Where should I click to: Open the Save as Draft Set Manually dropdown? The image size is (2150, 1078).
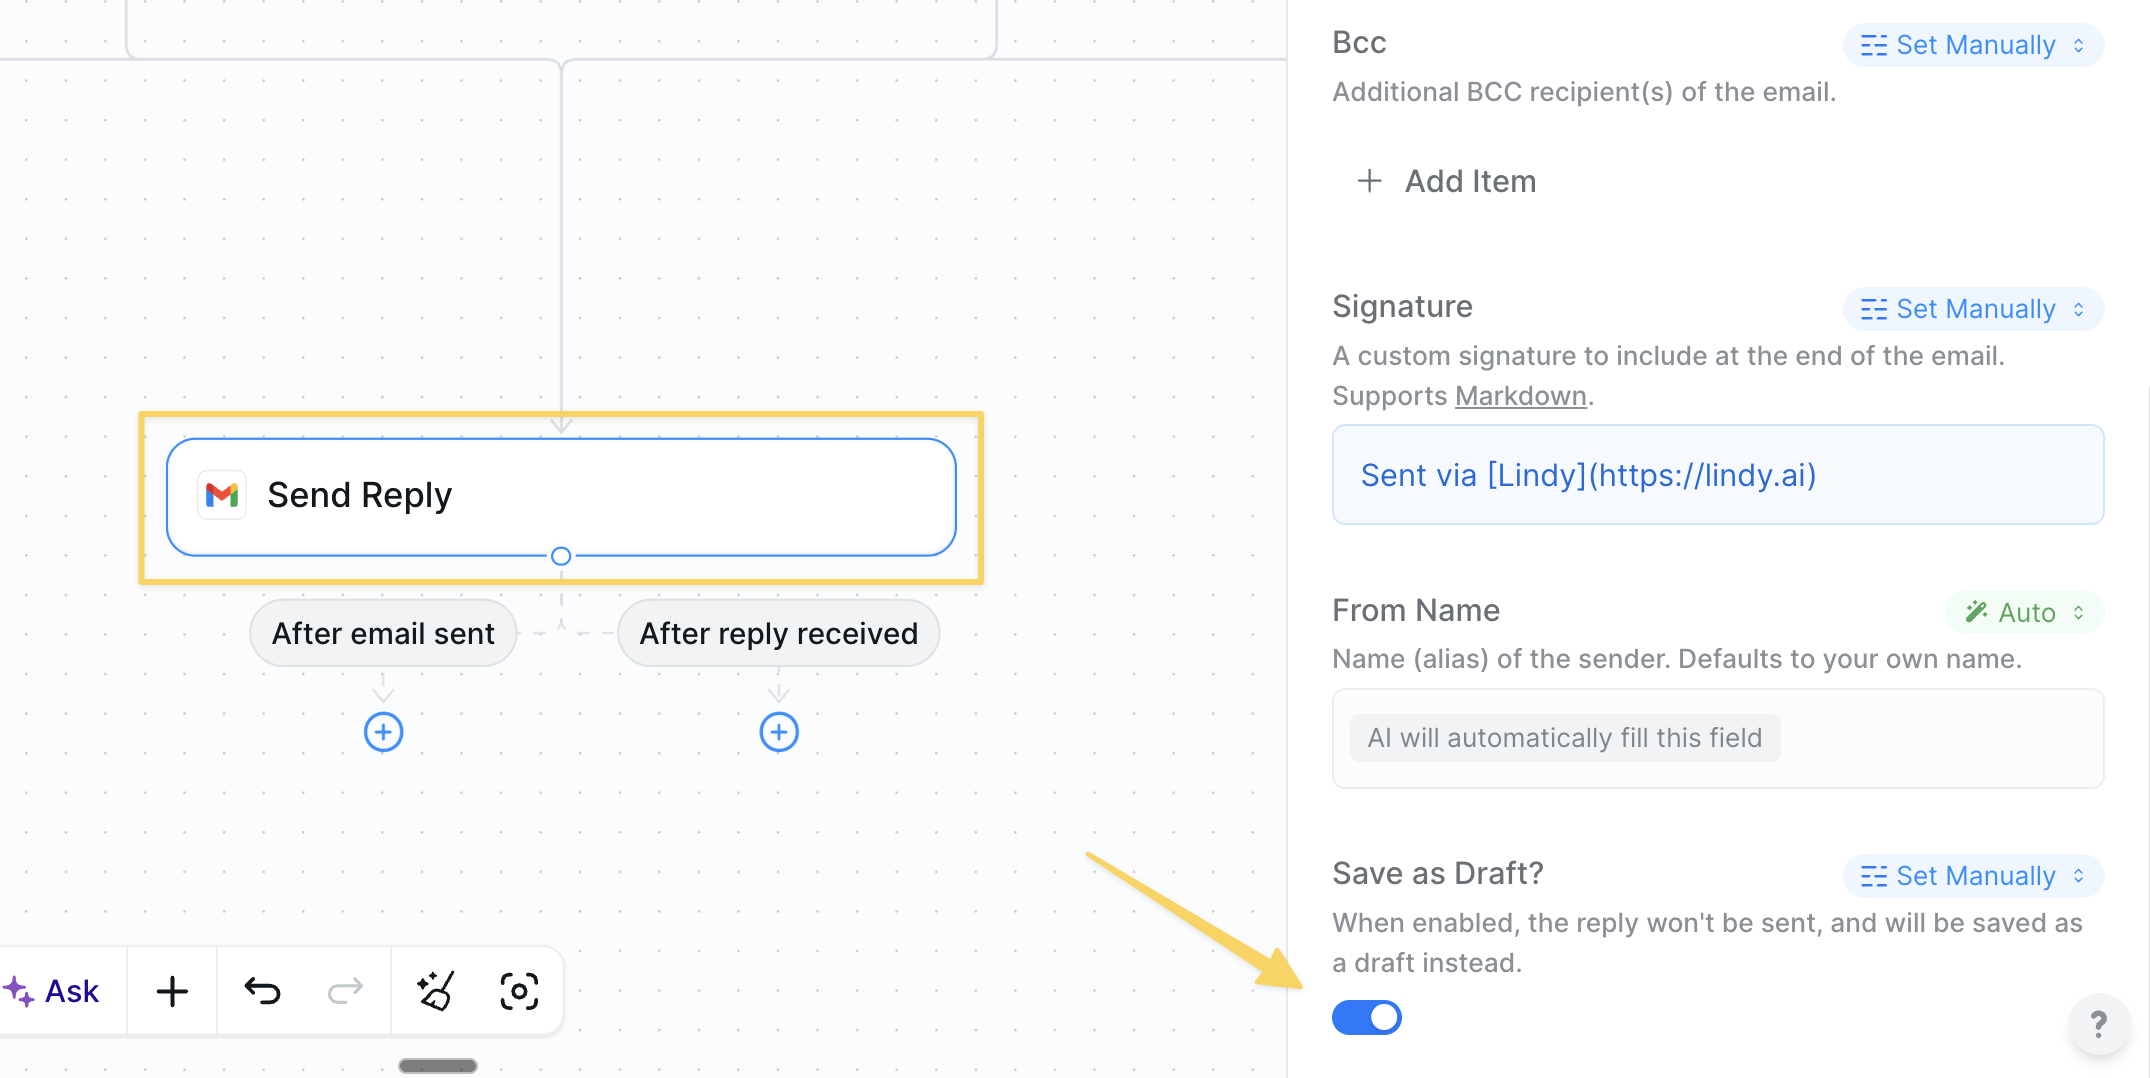[x=1972, y=875]
